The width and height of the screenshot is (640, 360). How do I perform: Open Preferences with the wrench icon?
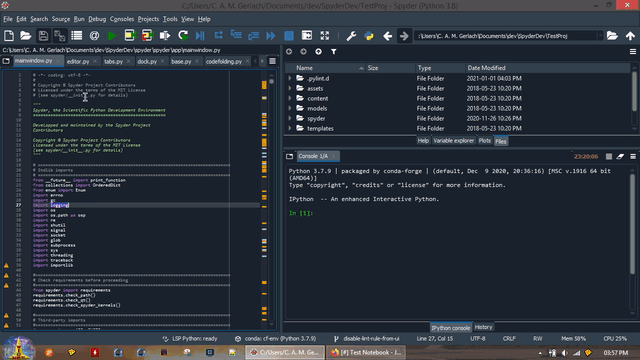(x=351, y=36)
